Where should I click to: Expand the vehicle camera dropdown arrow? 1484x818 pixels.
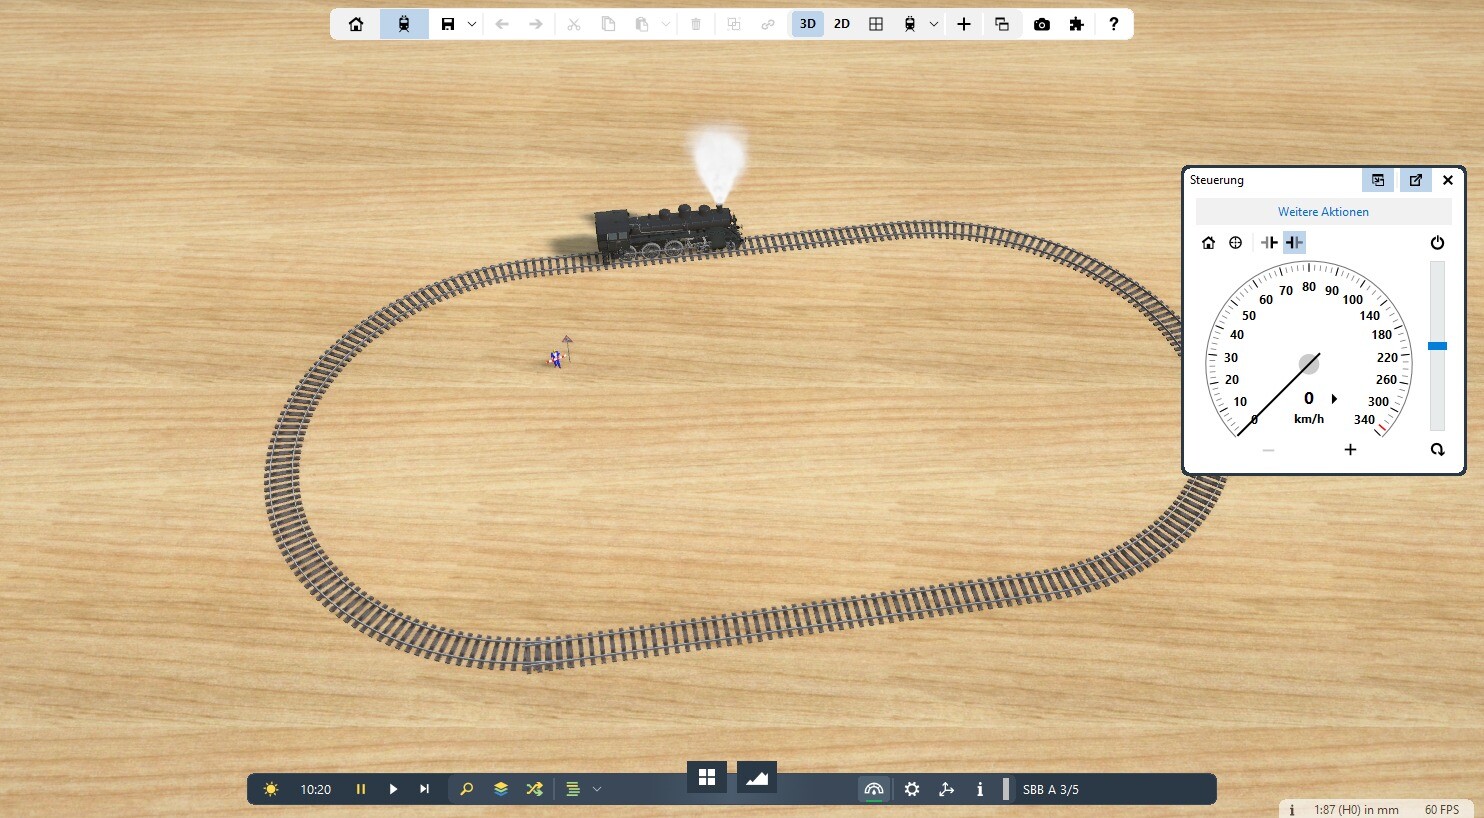pyautogui.click(x=934, y=24)
